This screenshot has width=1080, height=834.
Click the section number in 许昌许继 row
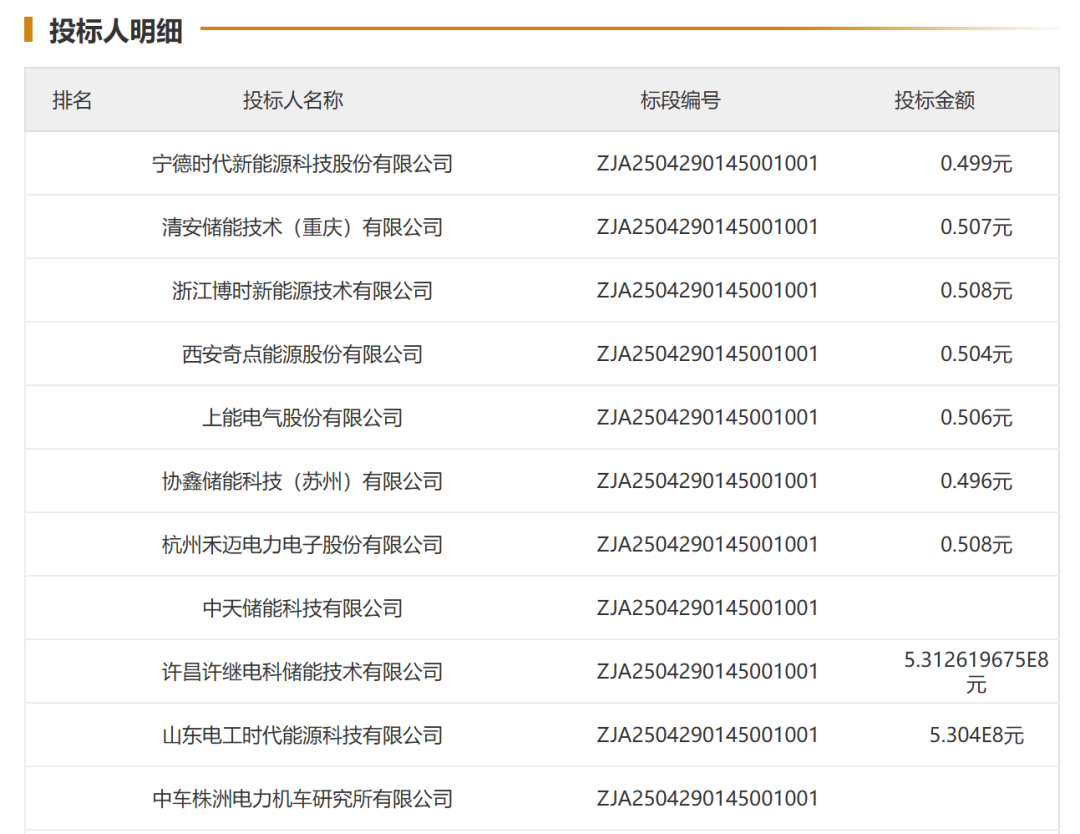pyautogui.click(x=707, y=671)
